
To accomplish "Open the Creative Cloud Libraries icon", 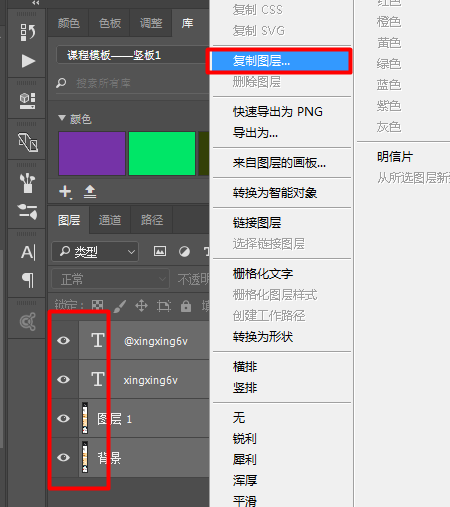I will coord(28,321).
